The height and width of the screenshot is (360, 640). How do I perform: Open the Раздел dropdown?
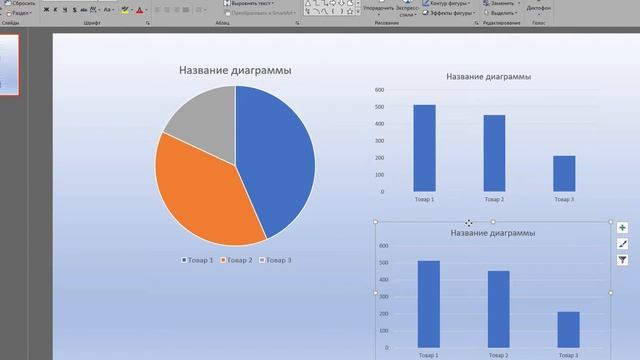(x=19, y=13)
